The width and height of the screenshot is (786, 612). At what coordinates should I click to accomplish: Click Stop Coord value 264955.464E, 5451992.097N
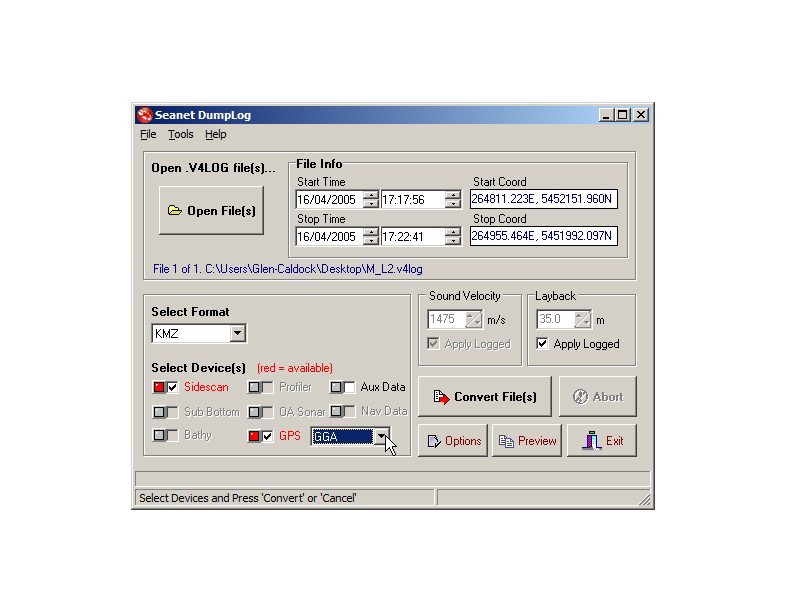(543, 236)
